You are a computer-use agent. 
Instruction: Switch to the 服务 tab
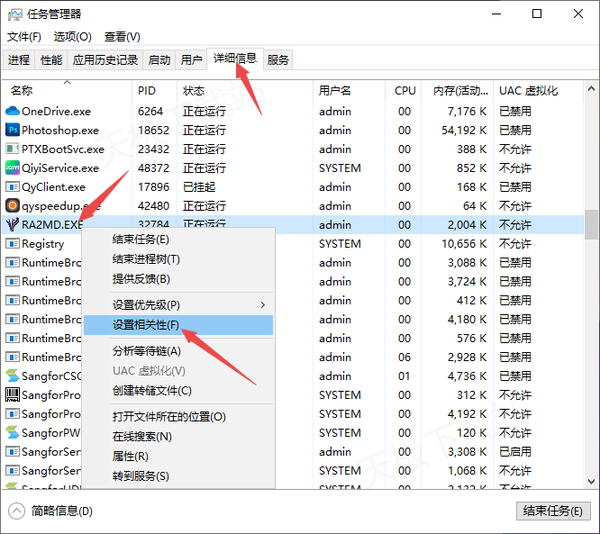click(278, 60)
